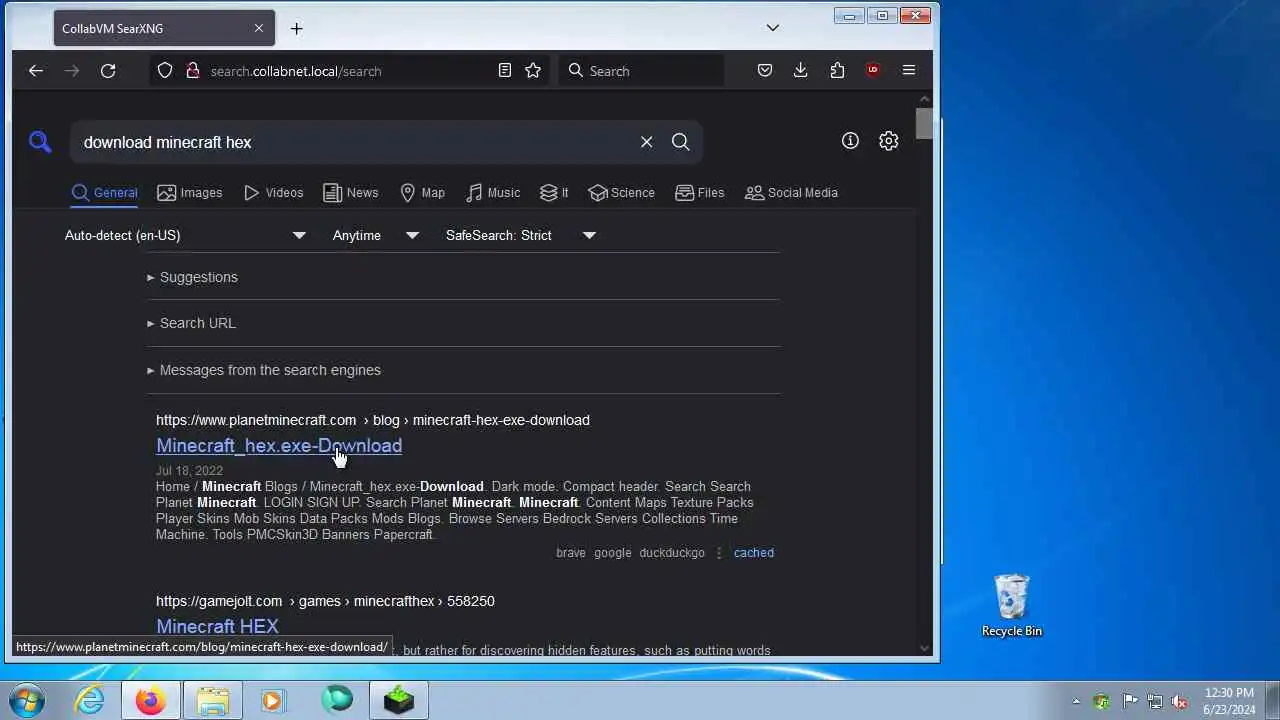Open the Anytime time range dropdown

375,235
